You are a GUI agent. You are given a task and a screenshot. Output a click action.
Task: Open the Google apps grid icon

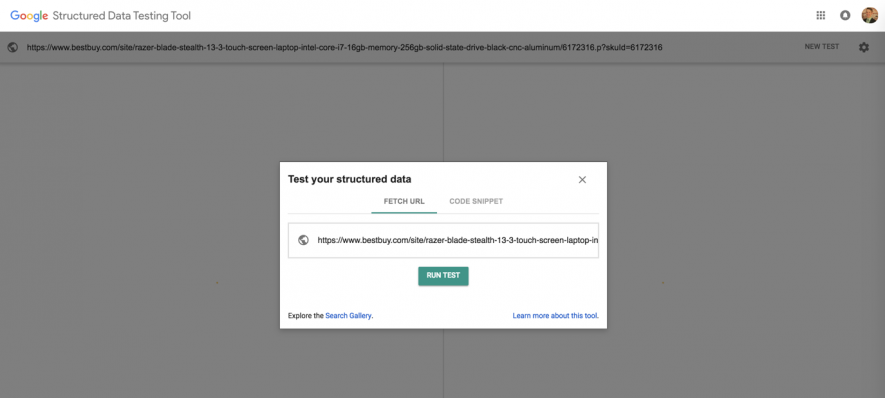point(821,15)
